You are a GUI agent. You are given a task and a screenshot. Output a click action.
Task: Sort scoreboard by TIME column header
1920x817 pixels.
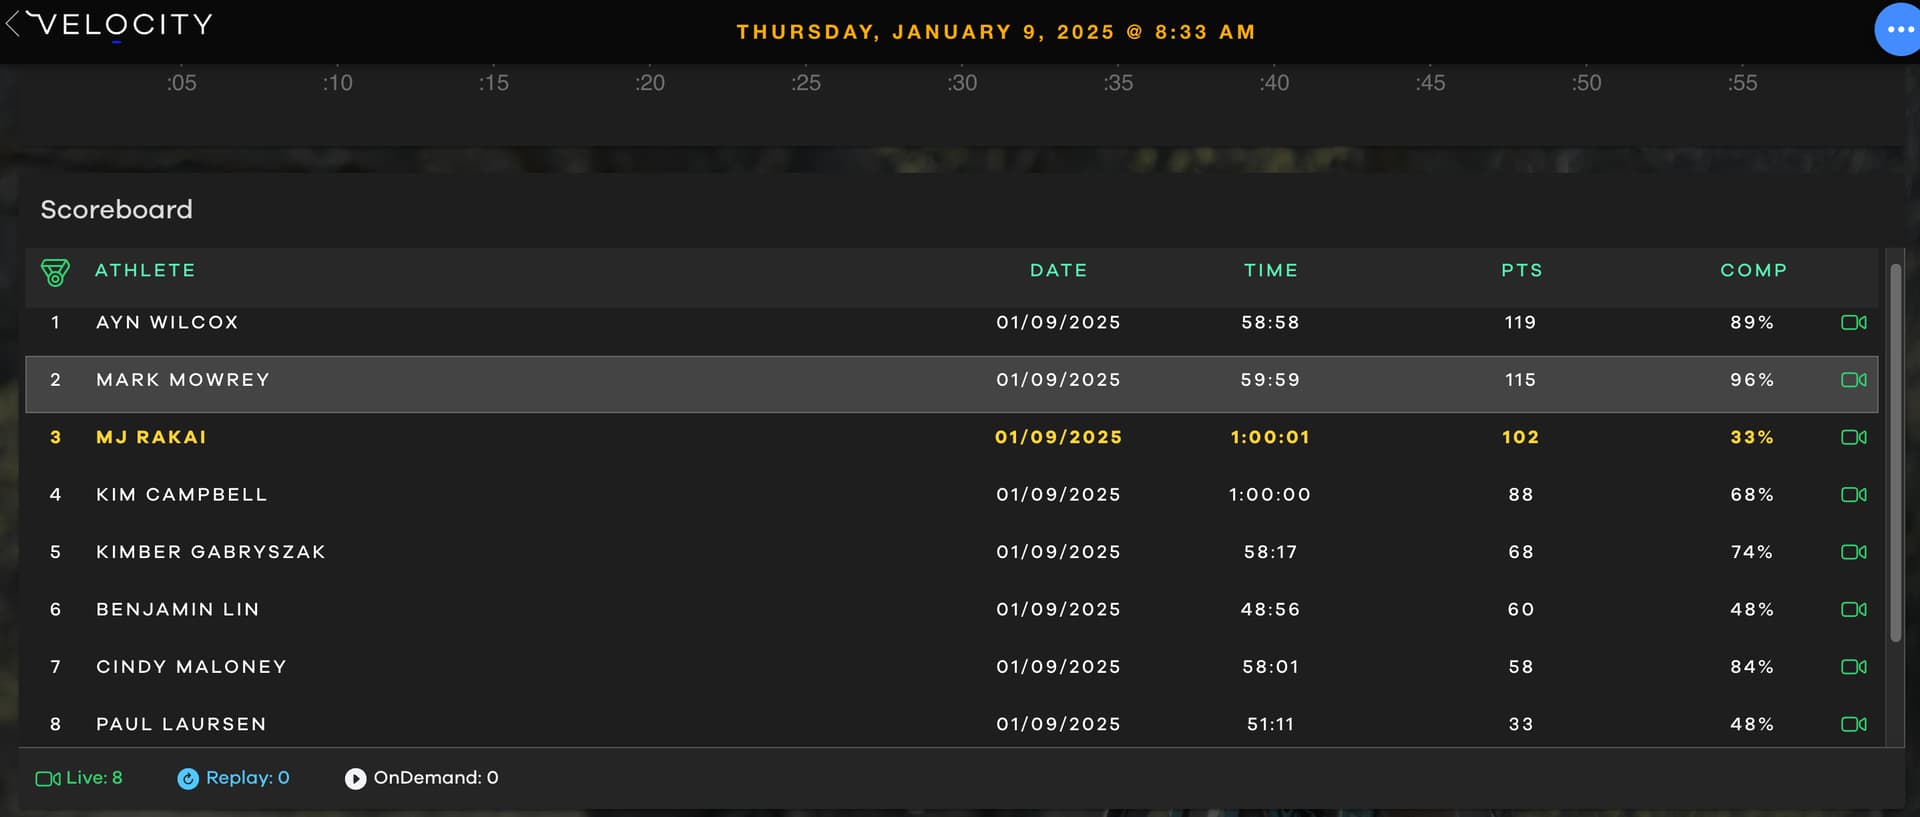point(1271,271)
